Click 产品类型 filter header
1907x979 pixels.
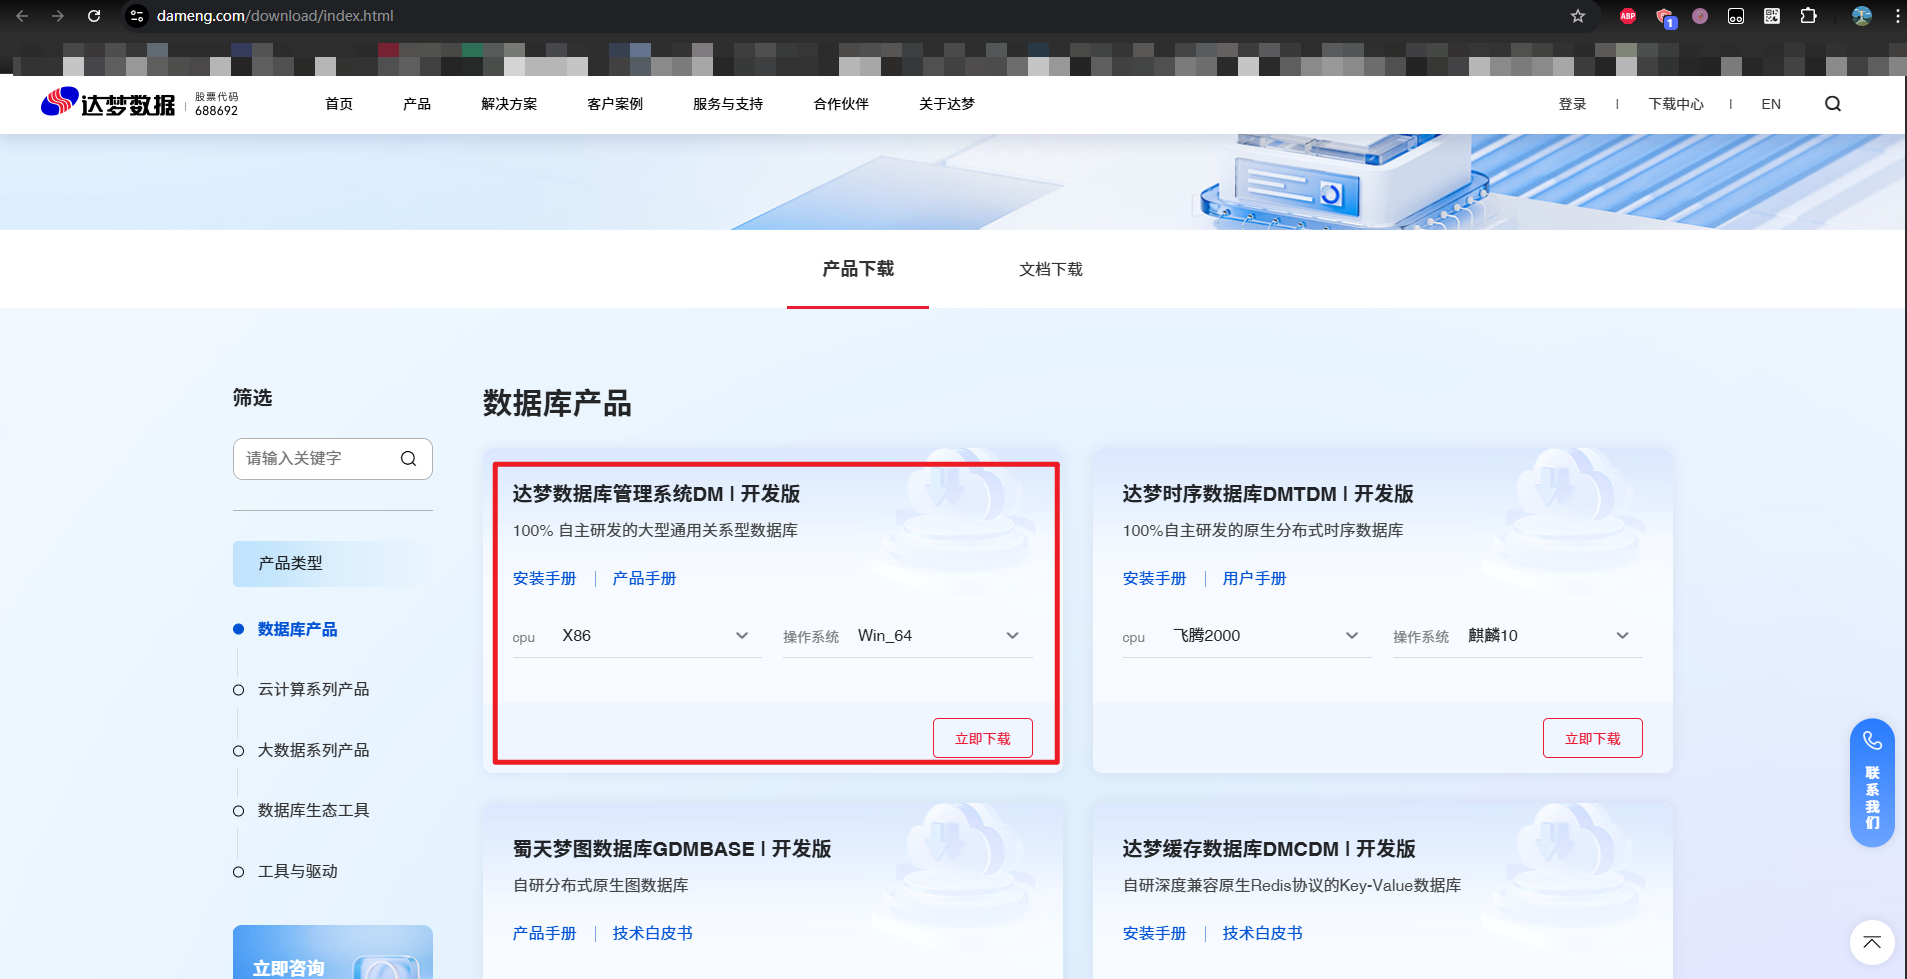point(333,564)
